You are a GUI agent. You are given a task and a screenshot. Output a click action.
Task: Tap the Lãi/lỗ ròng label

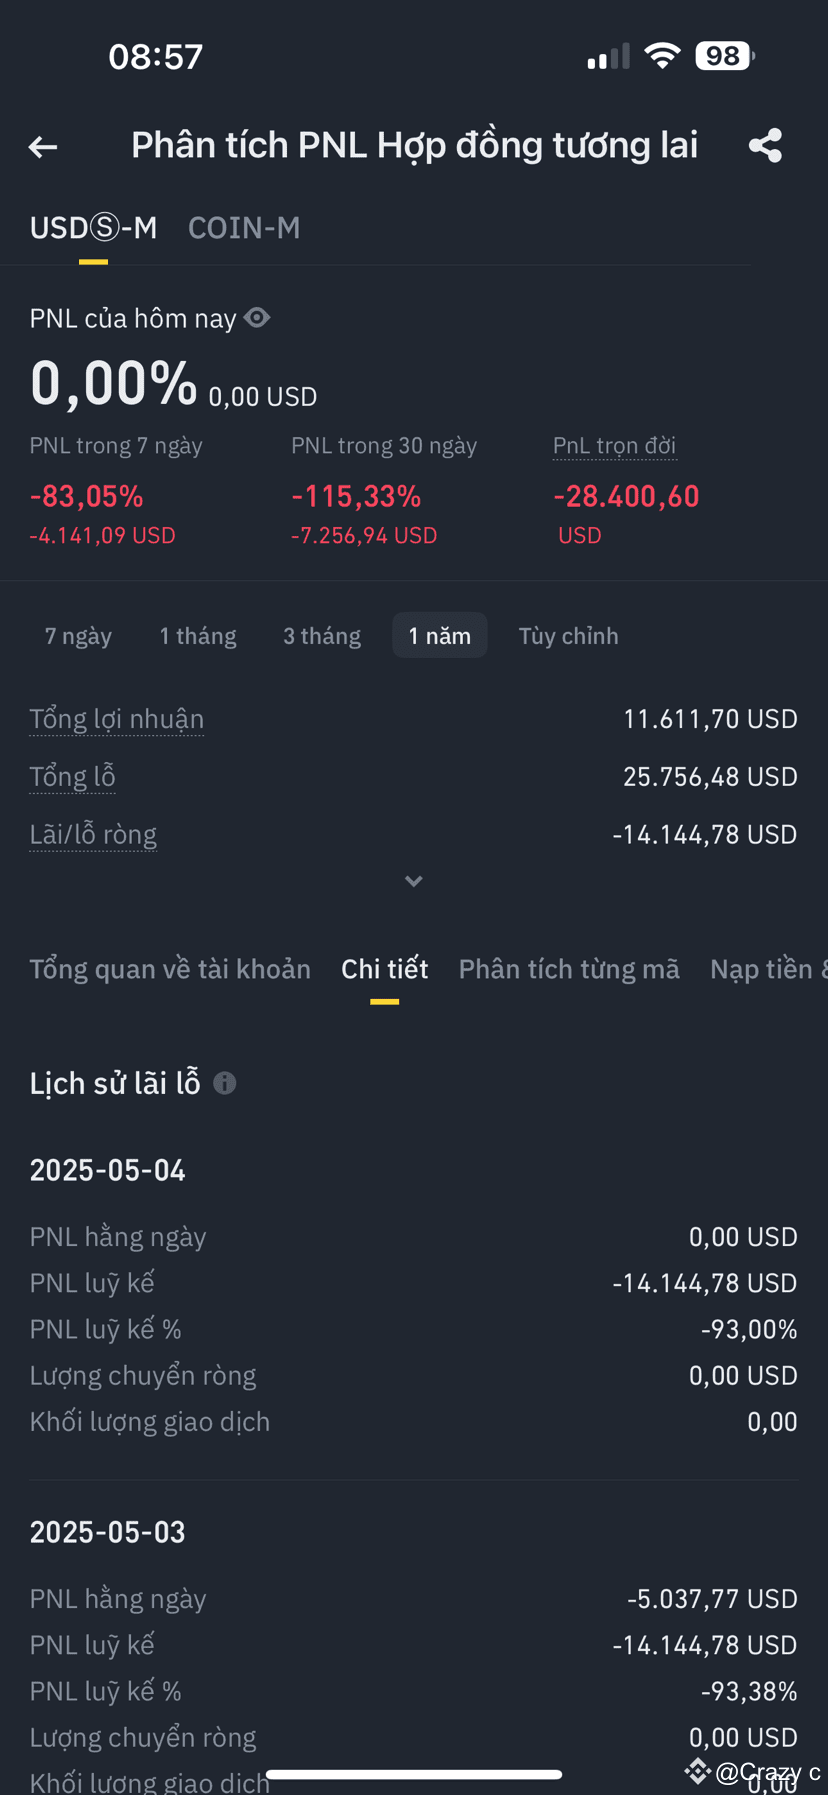click(93, 835)
